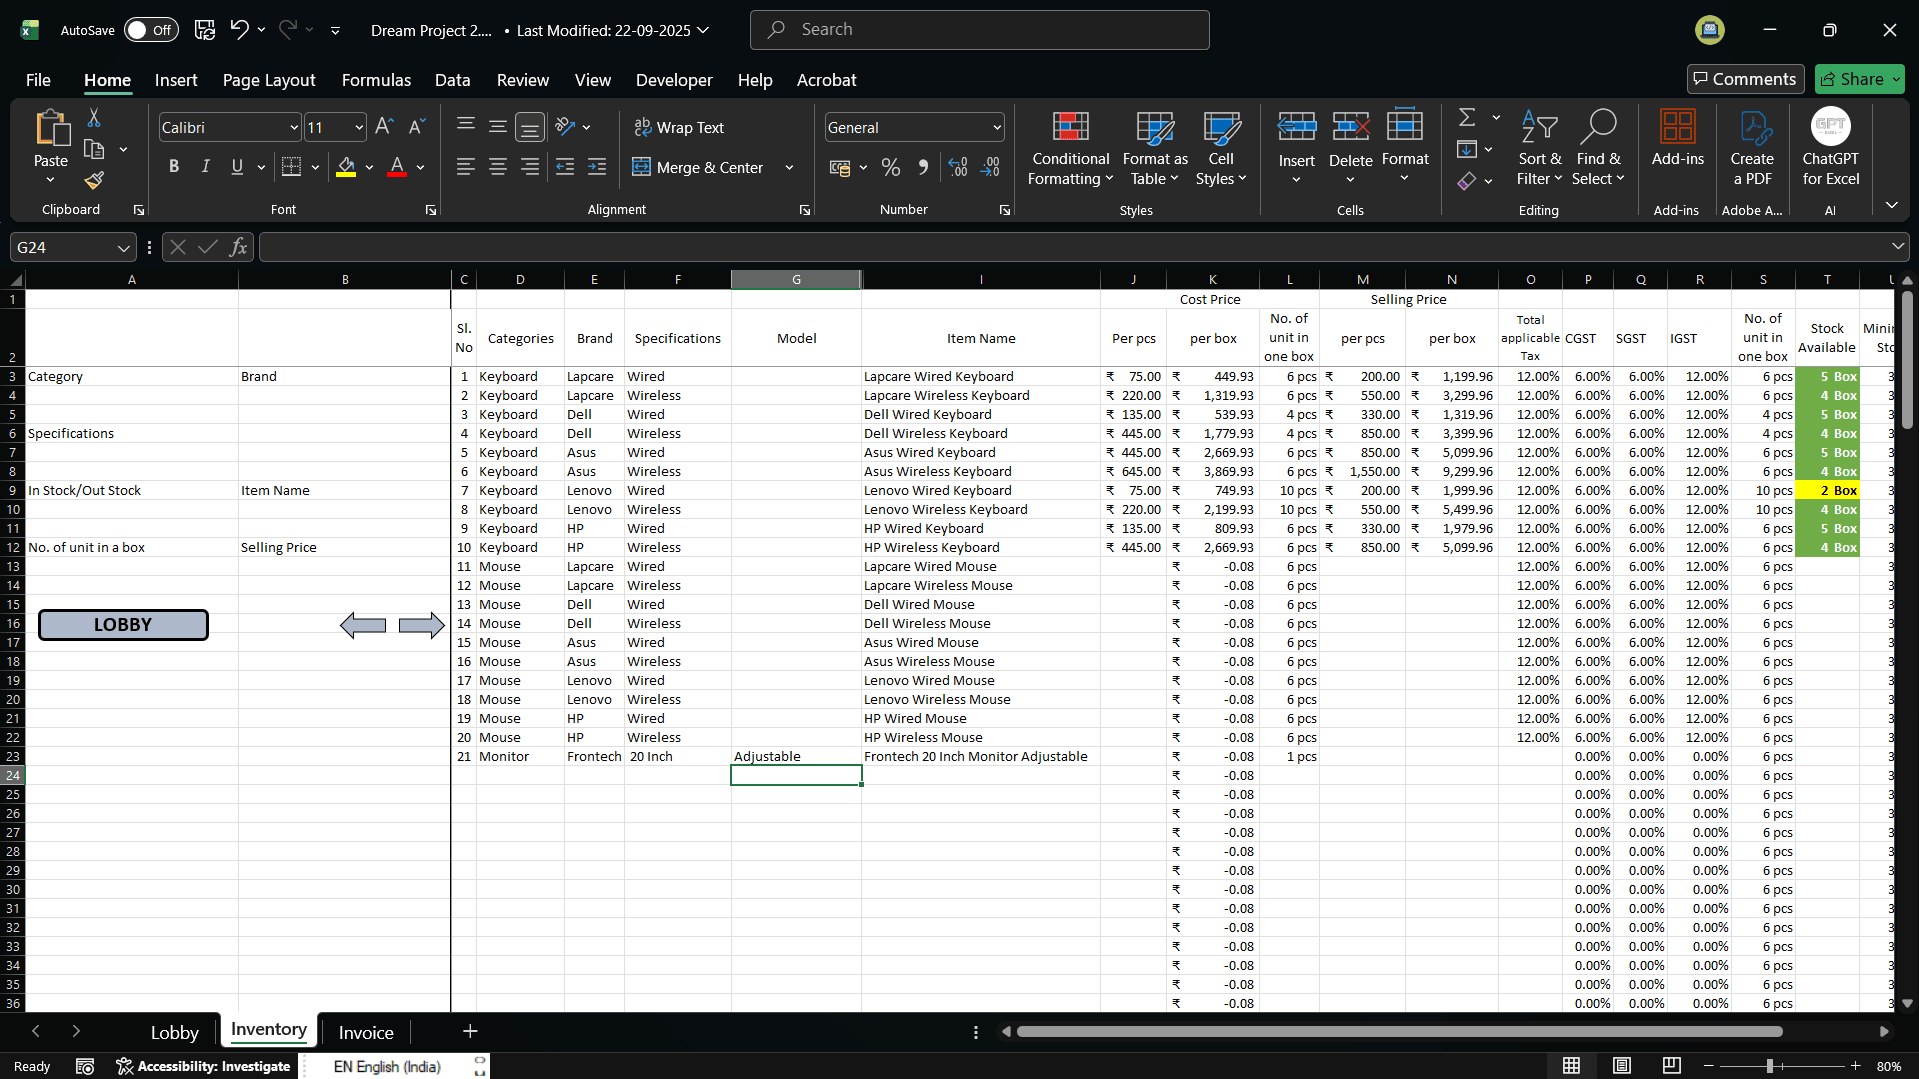Screen dimensions: 1919x1079
Task: Toggle Wrap Text
Action: (679, 127)
